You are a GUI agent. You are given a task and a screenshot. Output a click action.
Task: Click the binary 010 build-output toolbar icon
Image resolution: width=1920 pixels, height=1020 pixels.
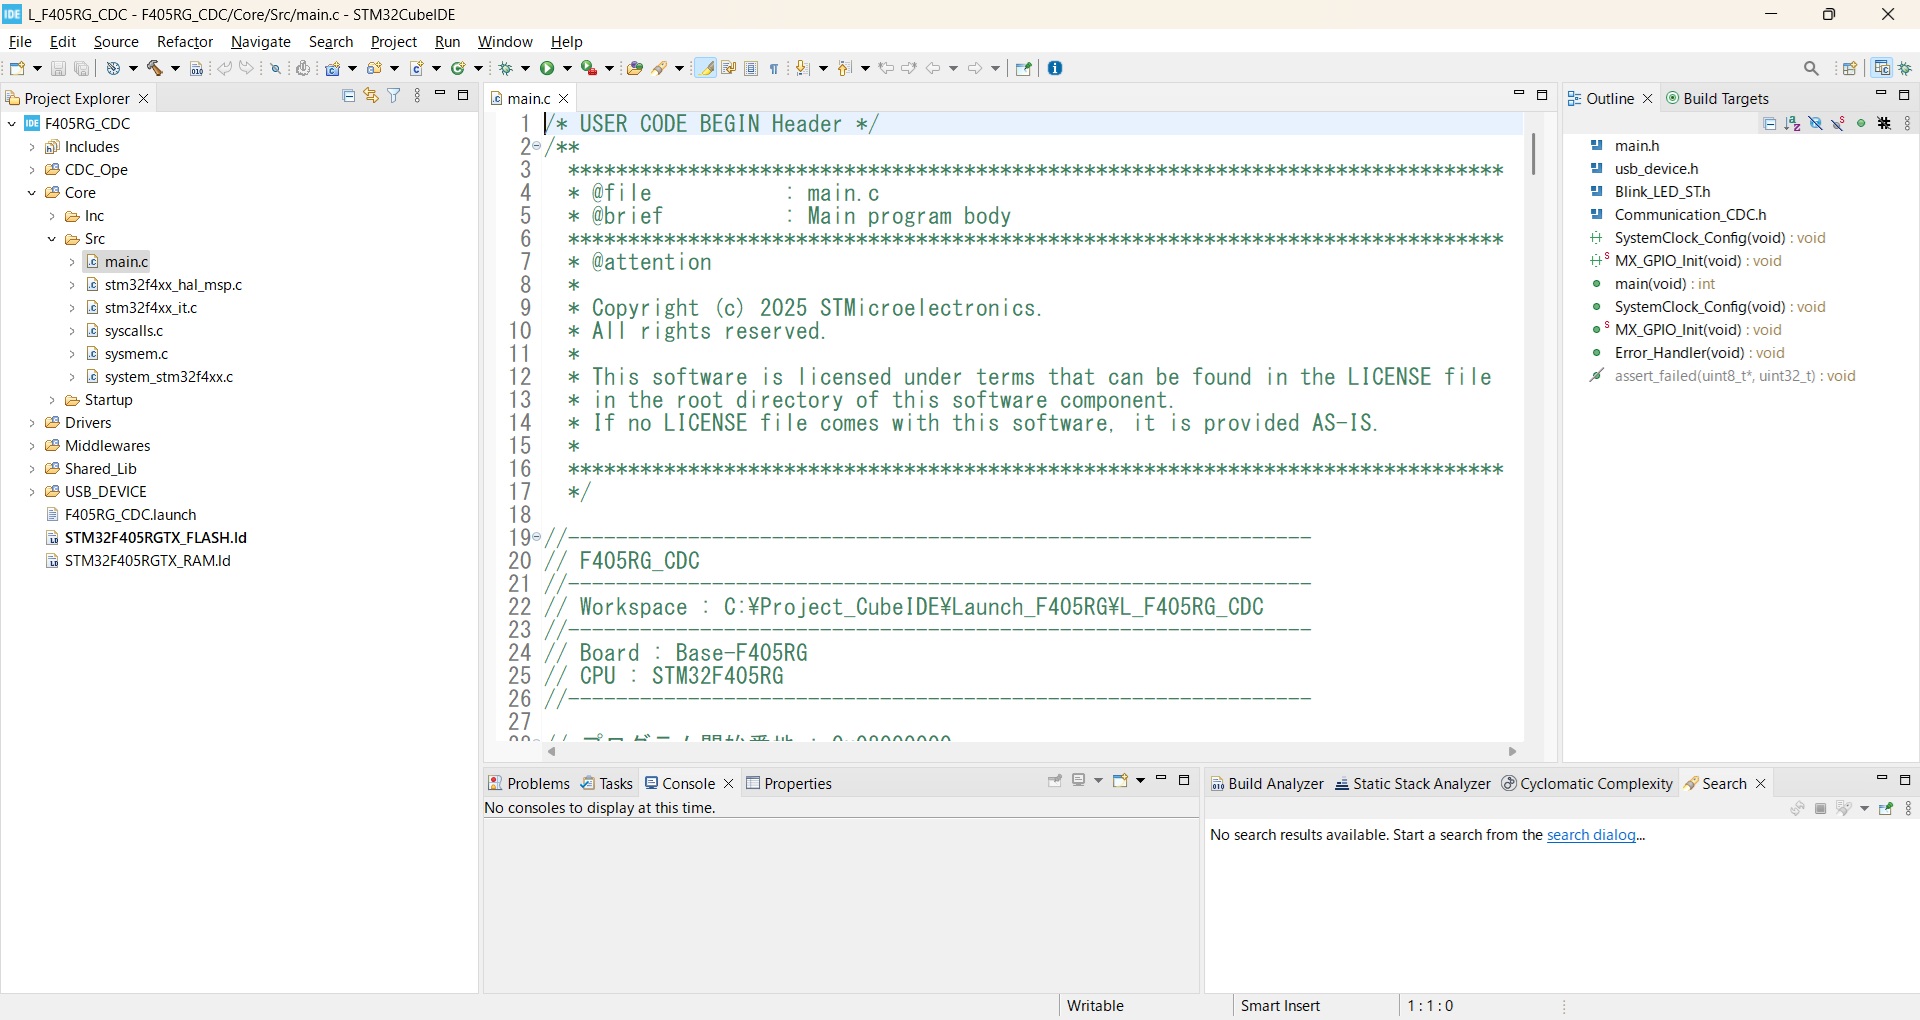pos(197,68)
